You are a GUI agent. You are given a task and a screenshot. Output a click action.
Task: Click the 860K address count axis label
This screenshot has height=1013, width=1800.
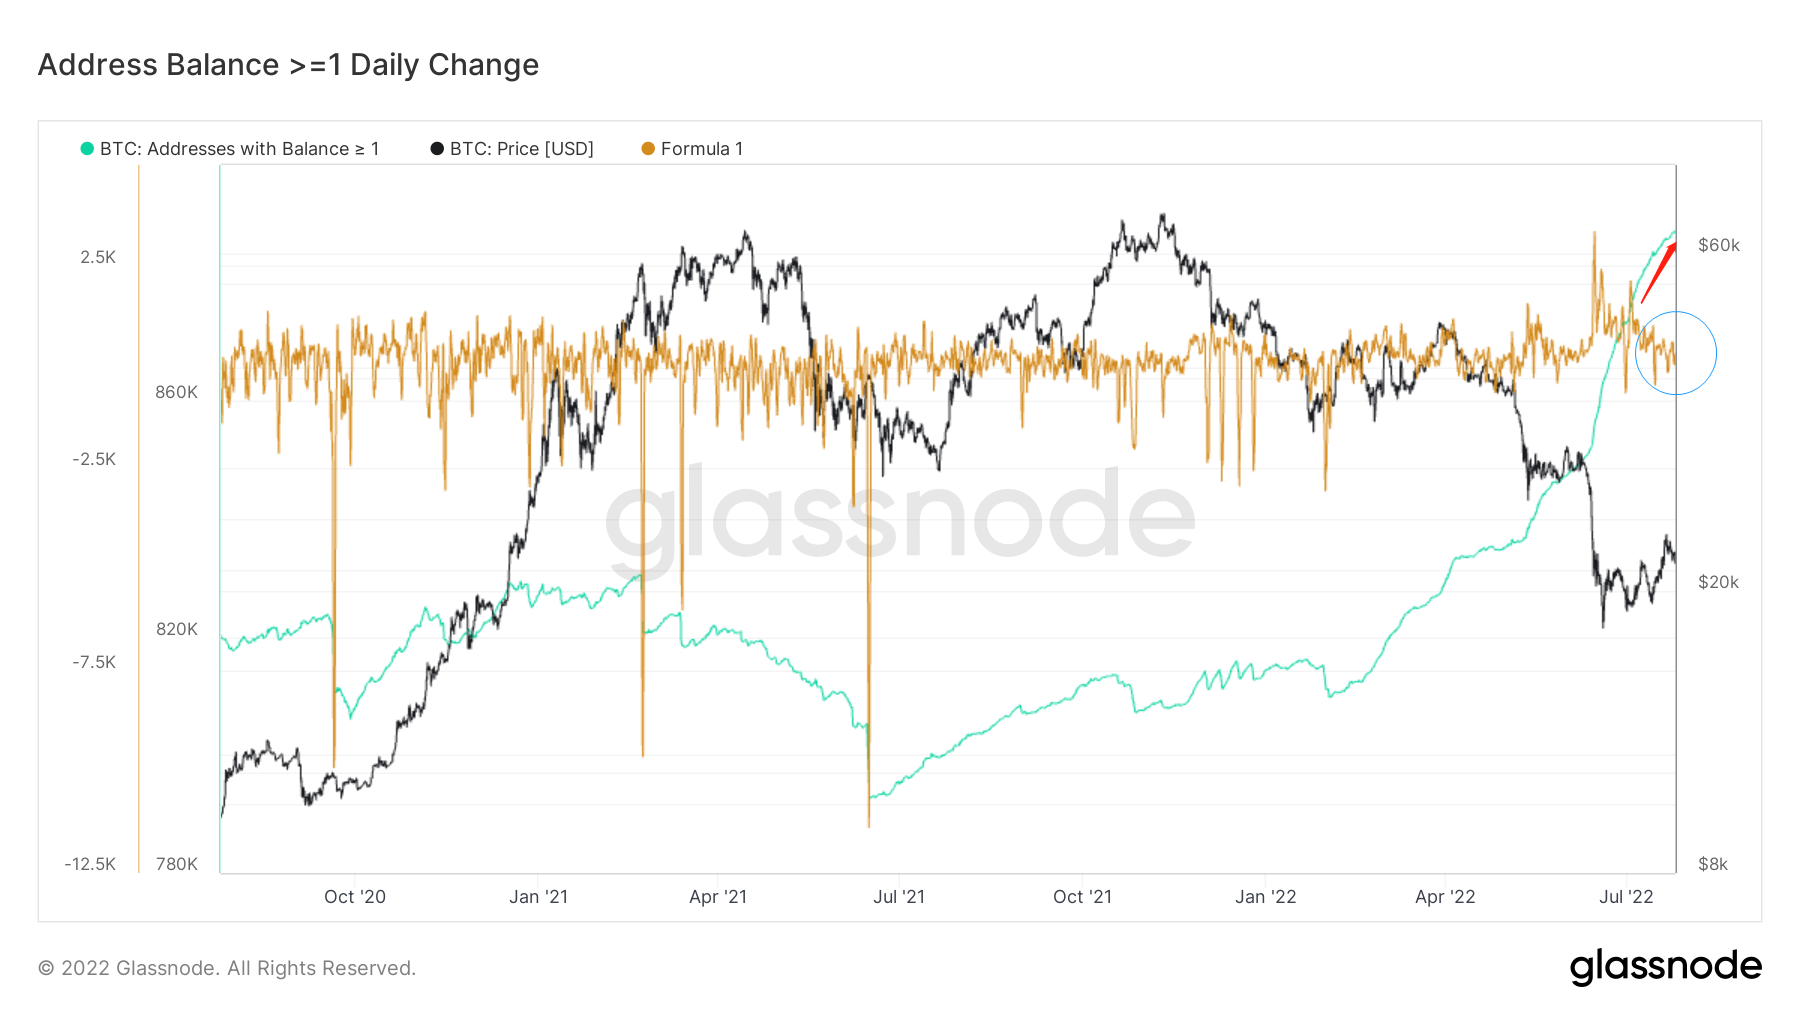click(x=176, y=392)
